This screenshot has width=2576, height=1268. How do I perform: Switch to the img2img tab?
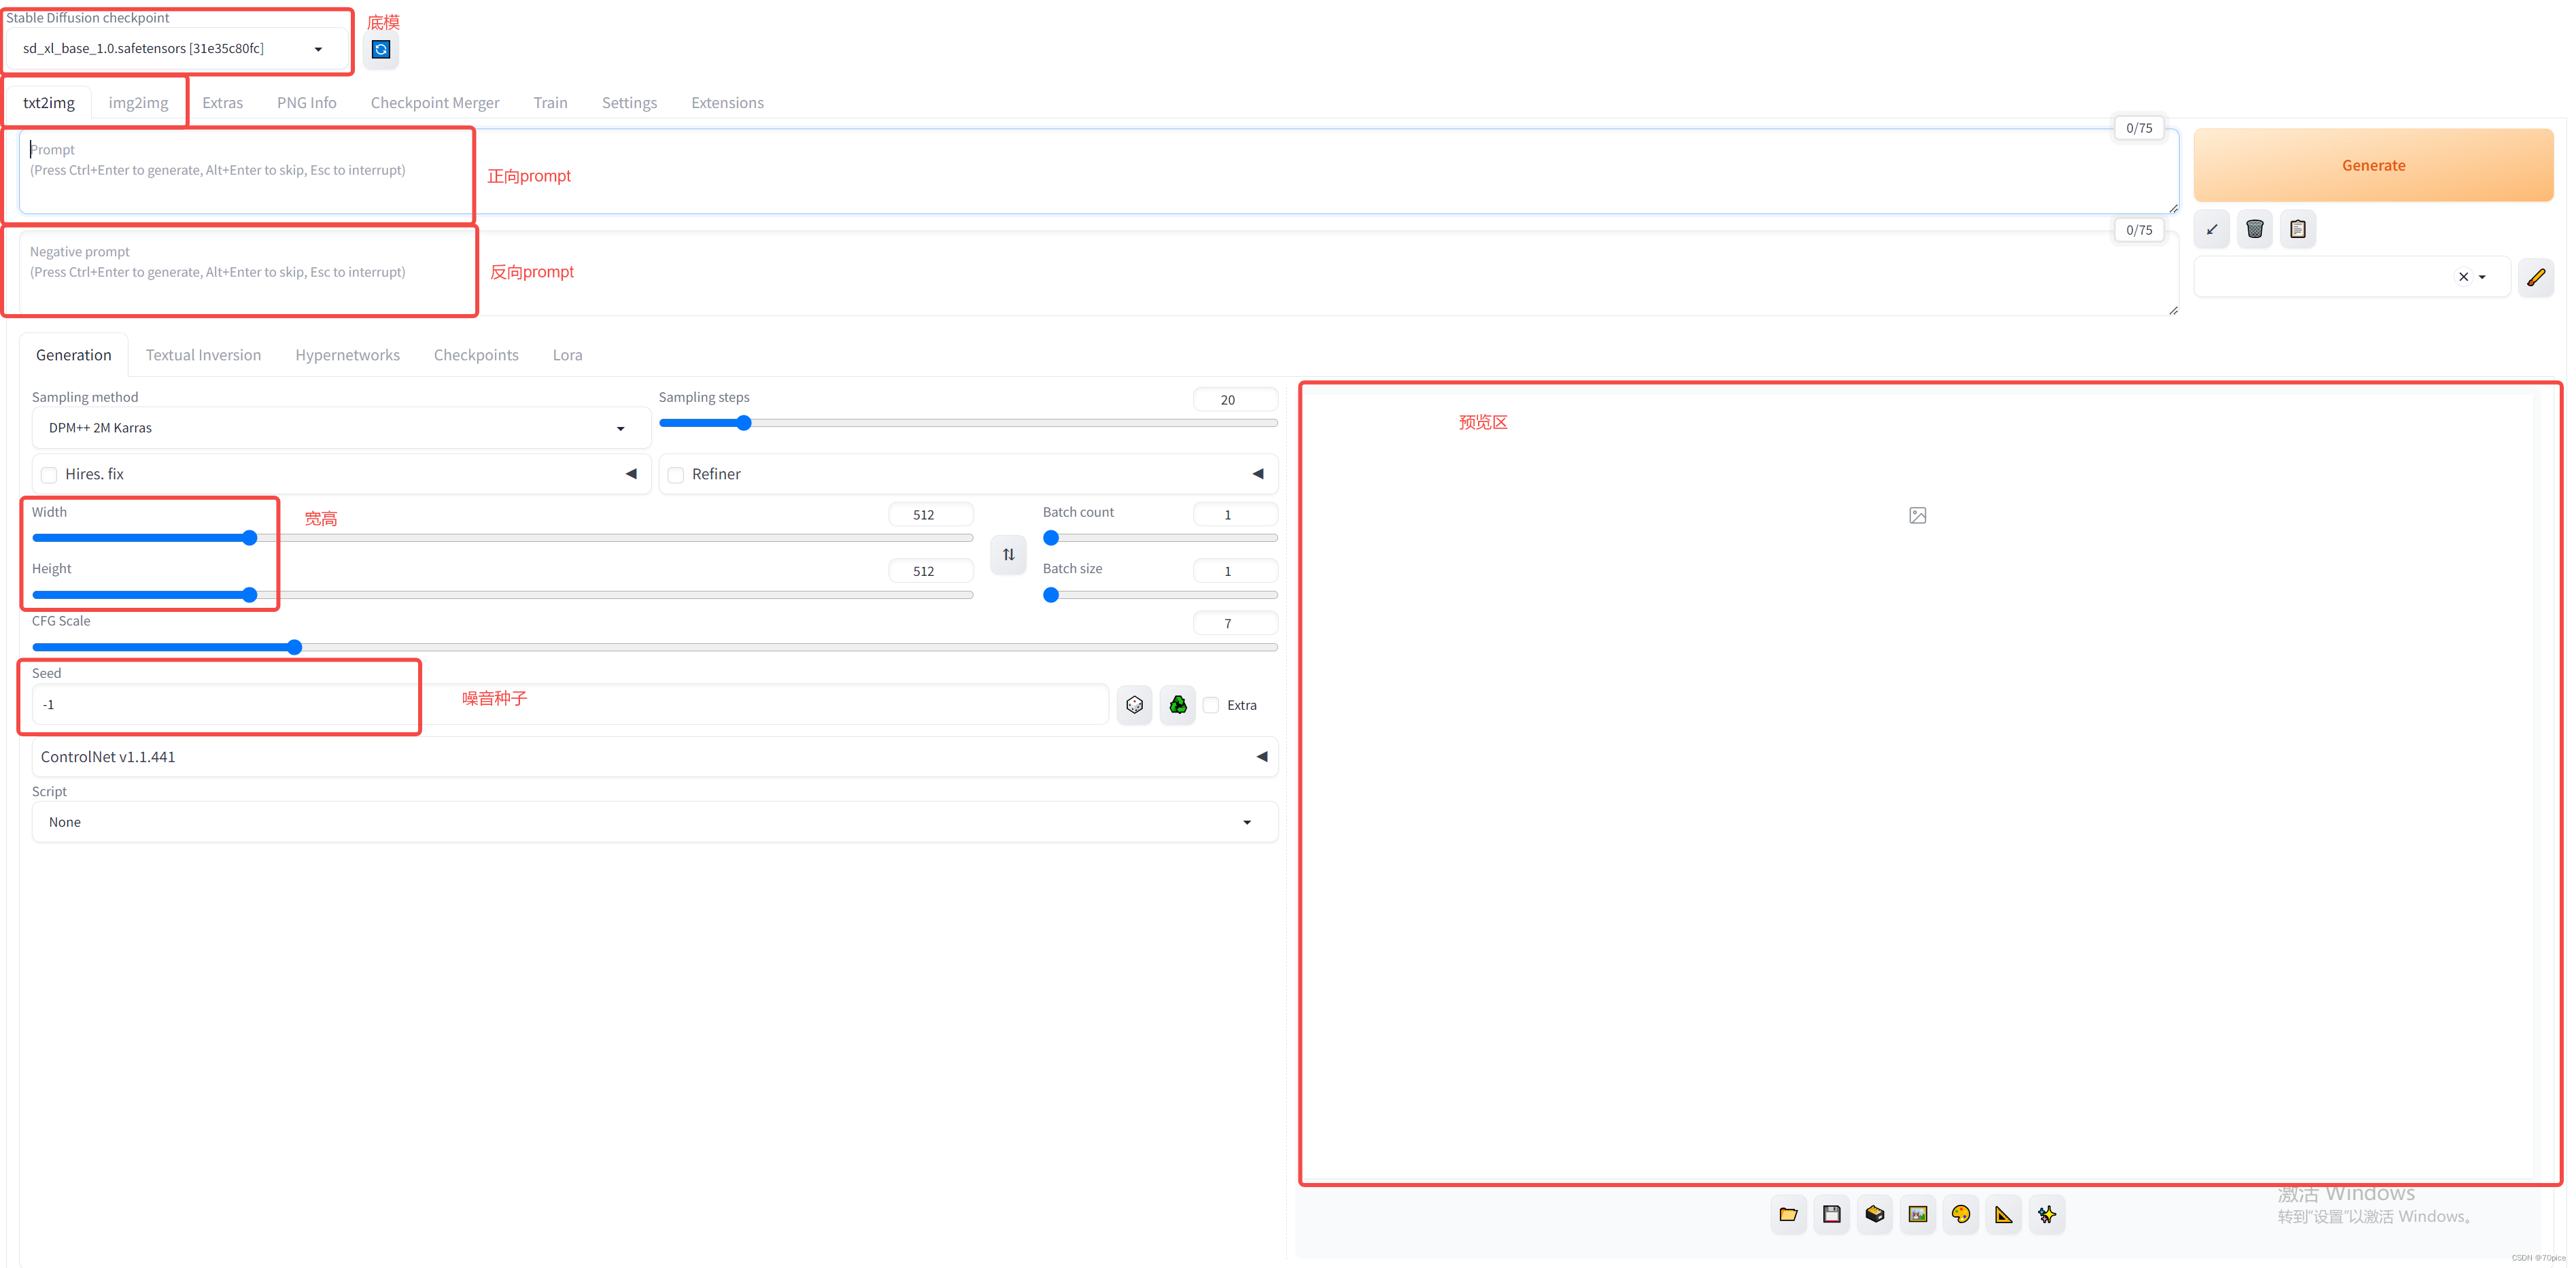[138, 102]
